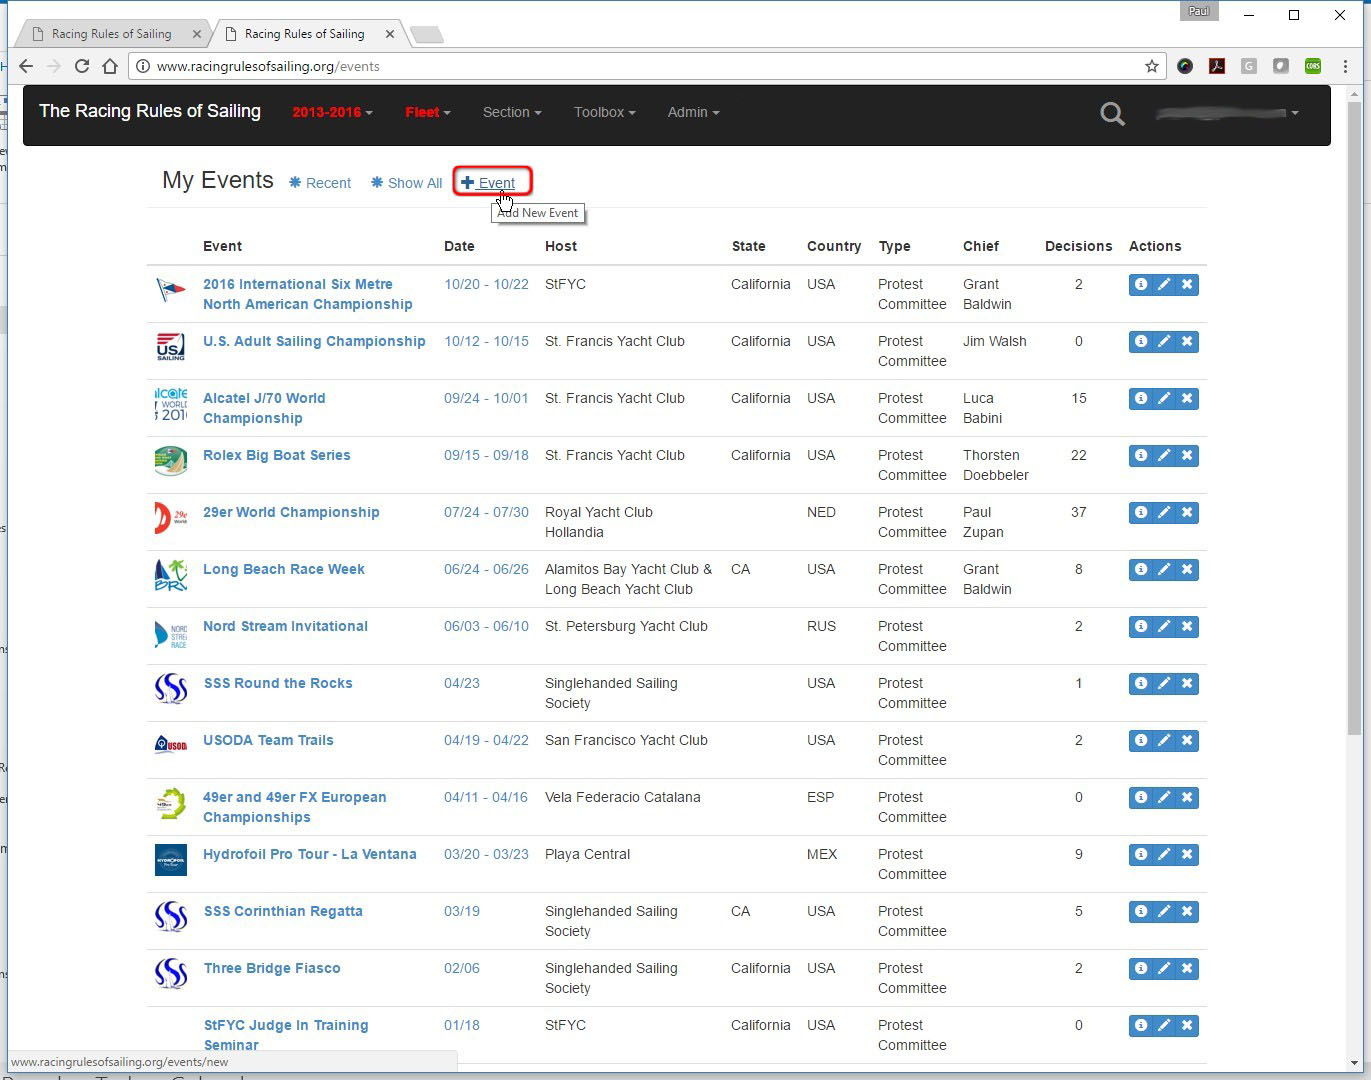The width and height of the screenshot is (1371, 1080).
Task: Click date 04/19 - 04/22 link
Action: point(486,740)
